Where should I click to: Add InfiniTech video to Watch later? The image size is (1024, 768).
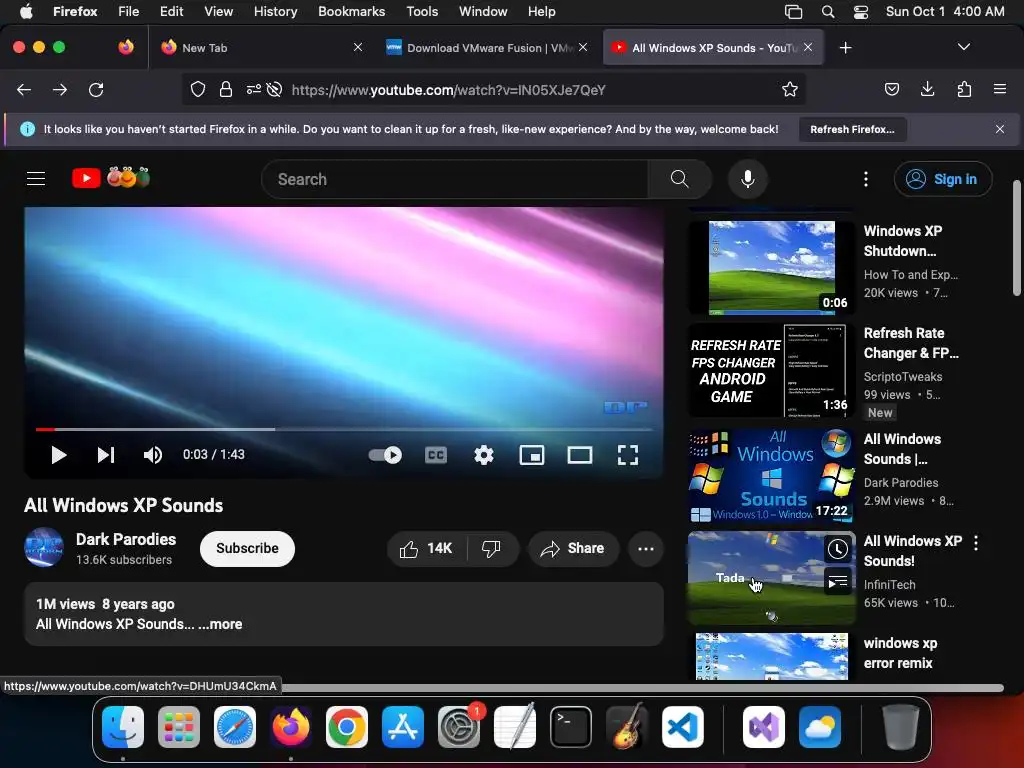[837, 549]
